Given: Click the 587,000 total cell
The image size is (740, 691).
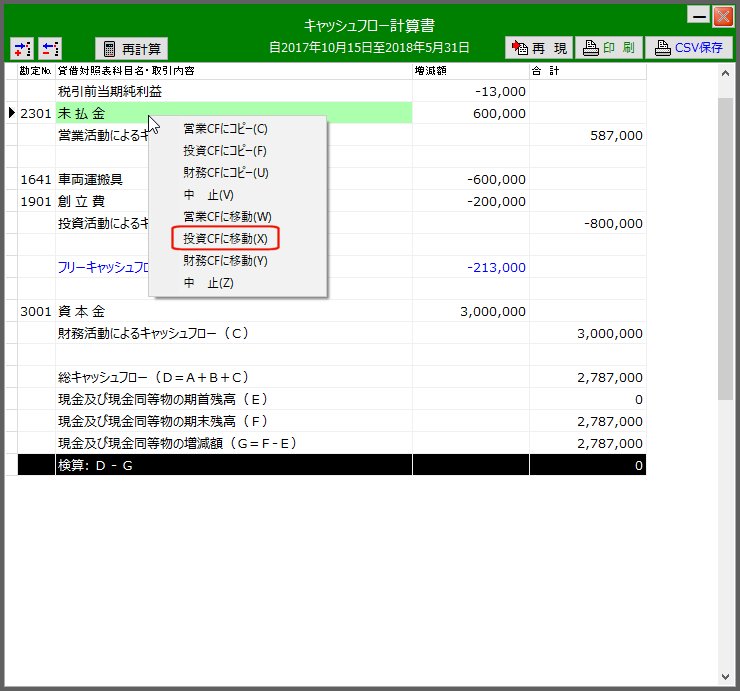Looking at the screenshot, I should coord(588,135).
